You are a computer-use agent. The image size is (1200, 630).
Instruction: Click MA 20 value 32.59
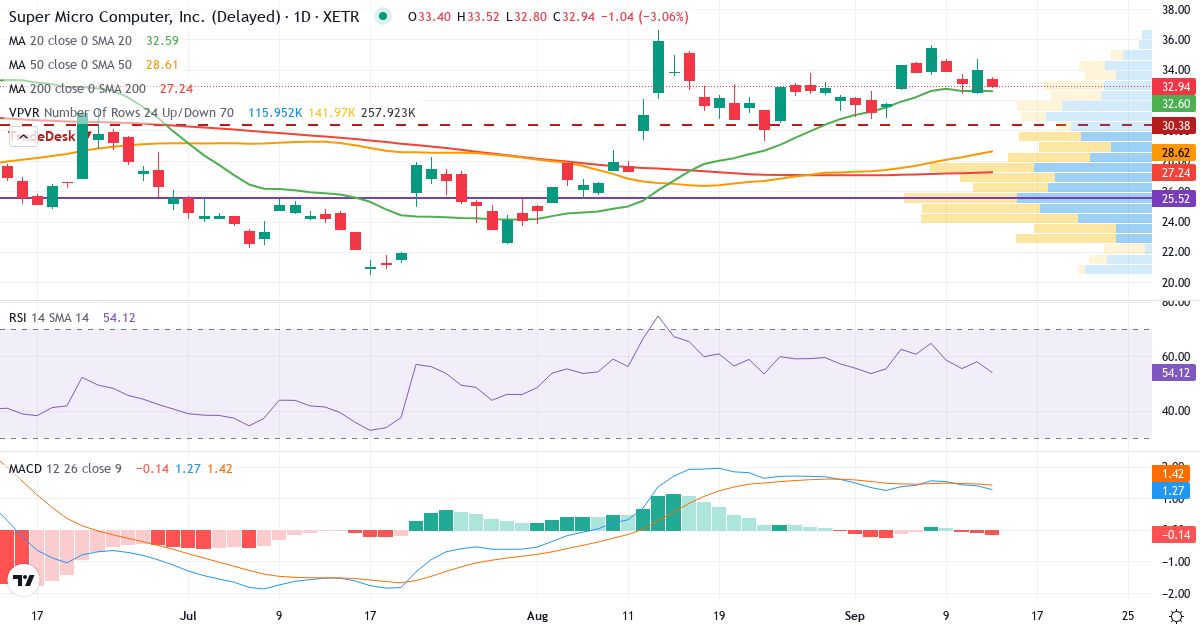click(162, 40)
